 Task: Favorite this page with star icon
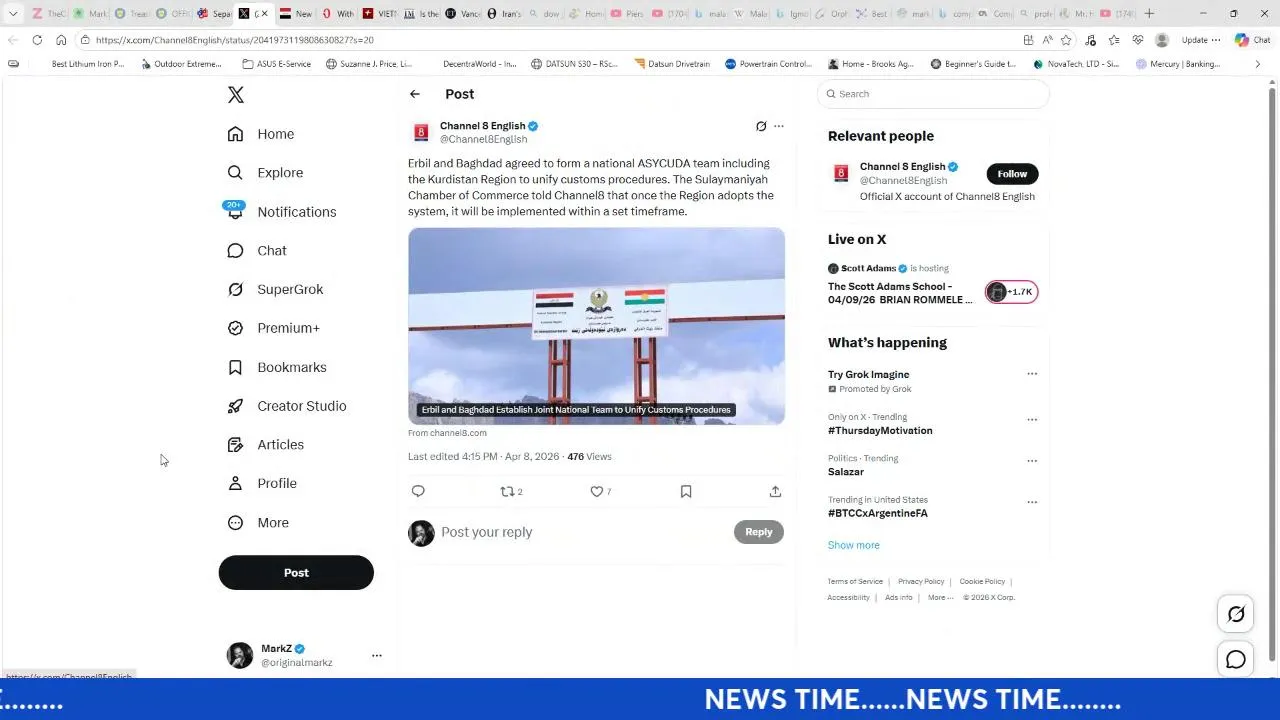point(1066,40)
